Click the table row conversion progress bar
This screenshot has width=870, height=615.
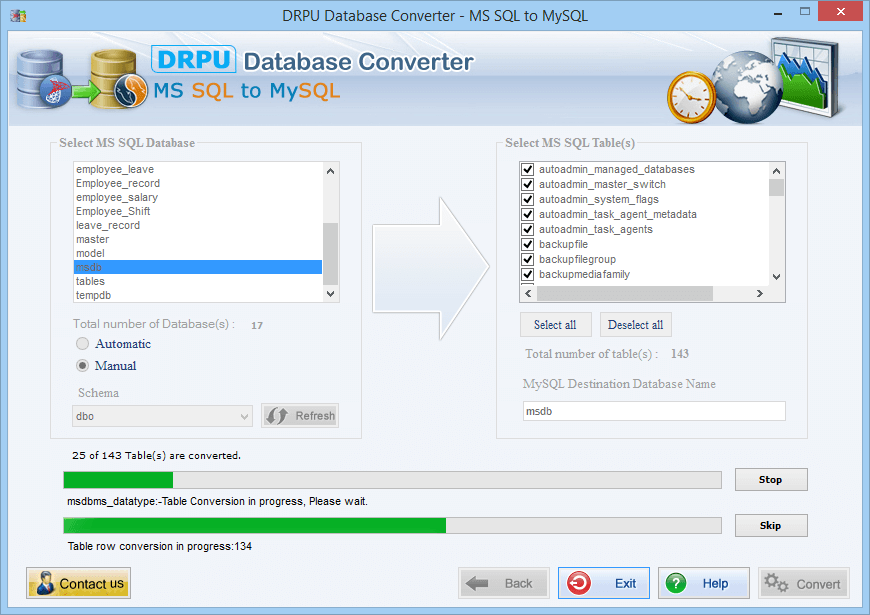[x=392, y=526]
